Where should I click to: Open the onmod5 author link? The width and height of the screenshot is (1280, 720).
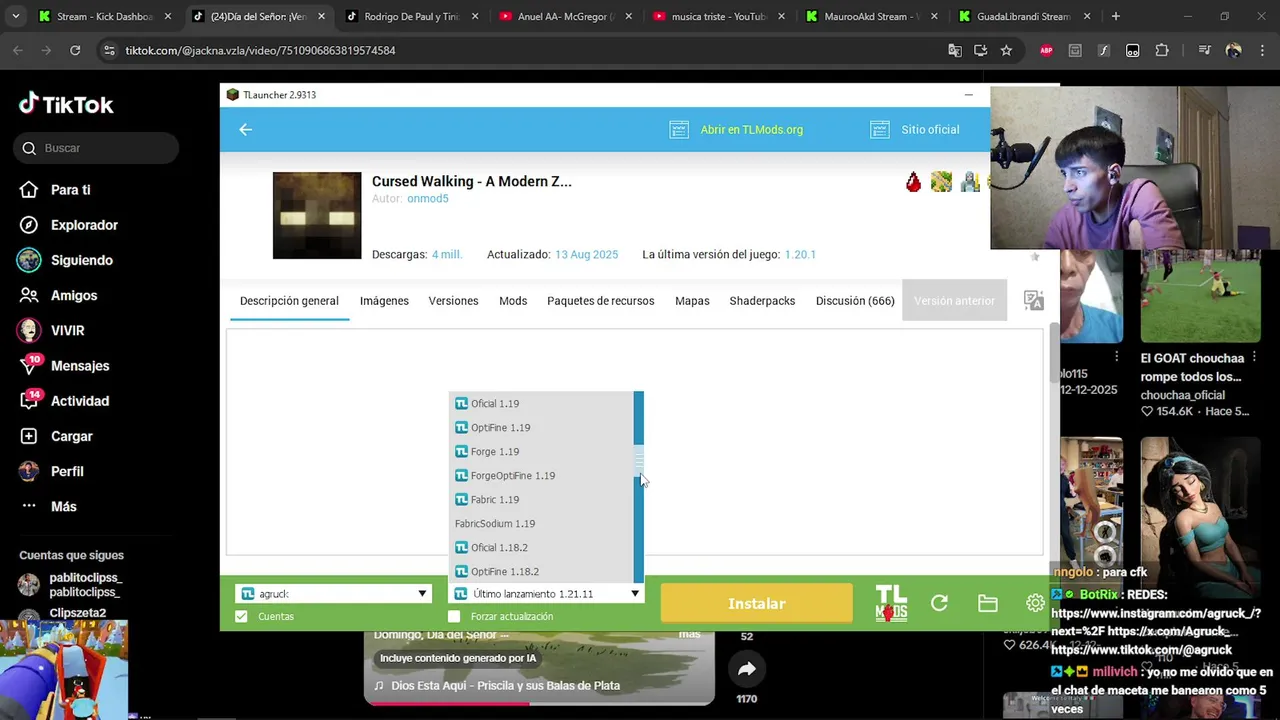[x=427, y=199]
